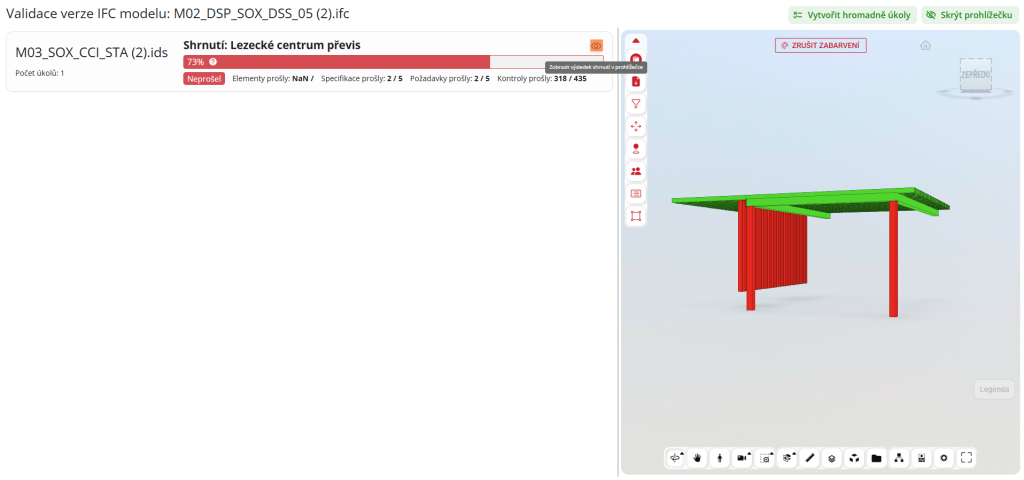Switch to first-person walk mode
This screenshot has height=480, width=1024.
720,458
